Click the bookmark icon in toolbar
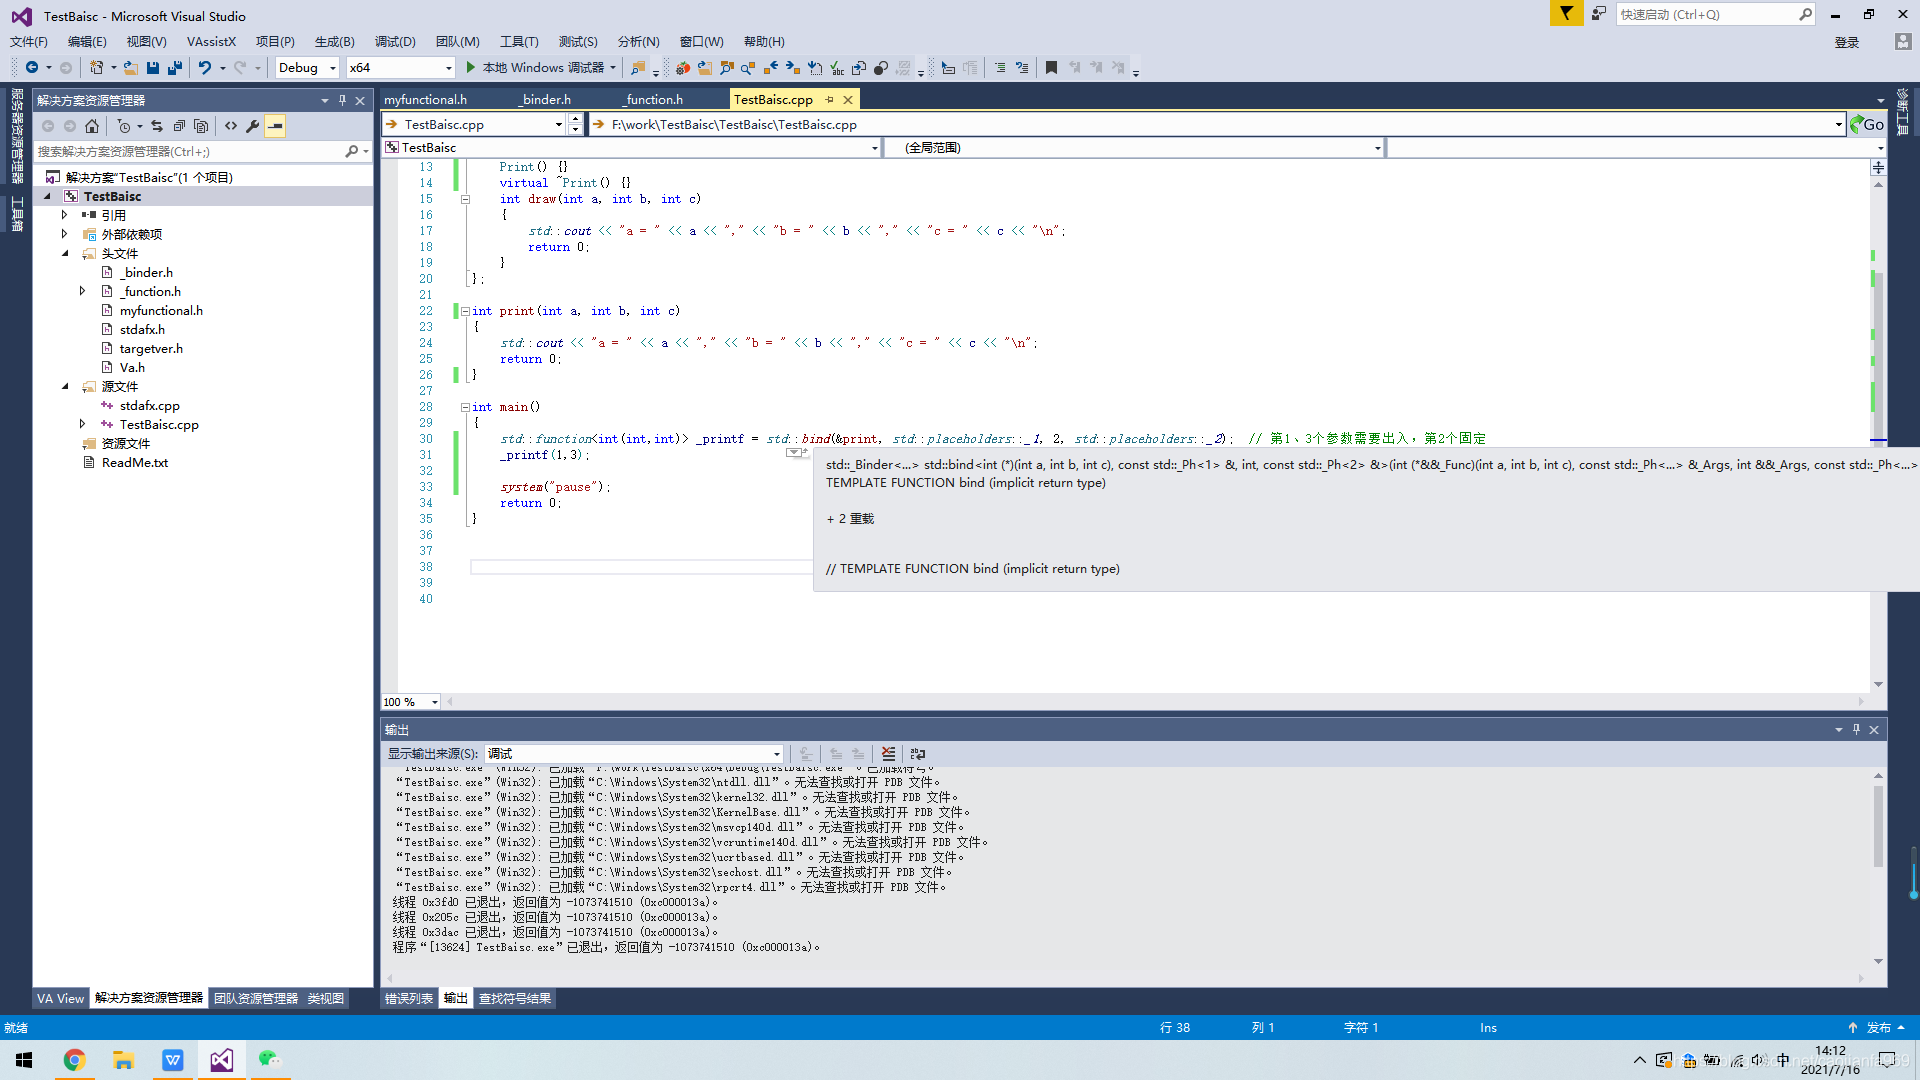The image size is (1920, 1080). click(x=1051, y=68)
